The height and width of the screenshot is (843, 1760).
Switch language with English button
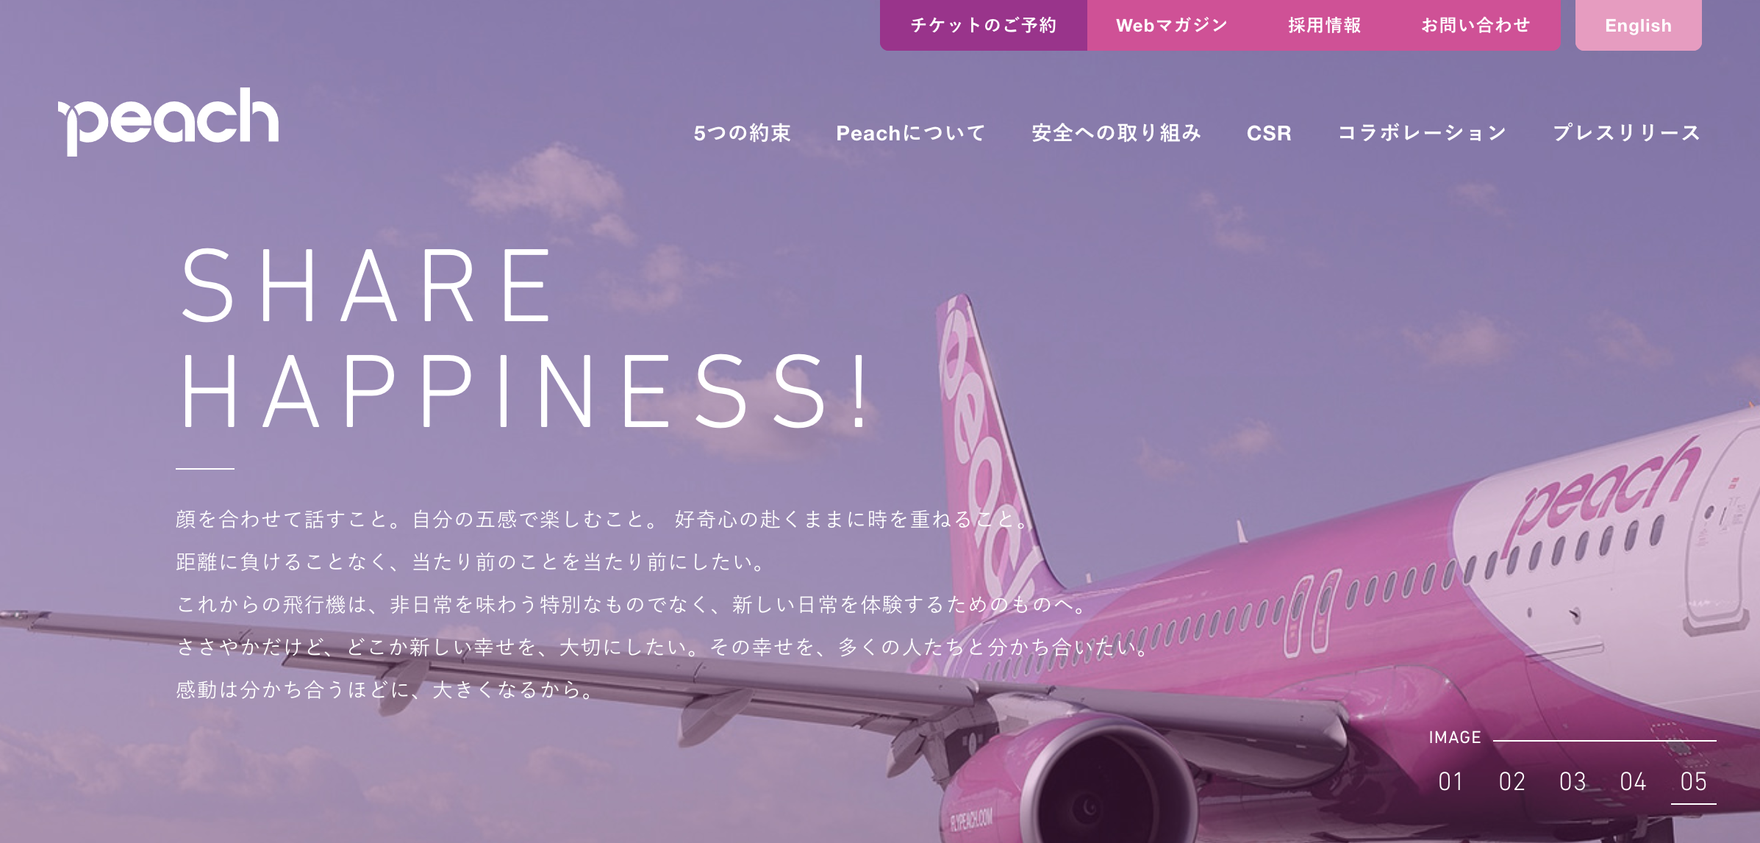(x=1638, y=25)
